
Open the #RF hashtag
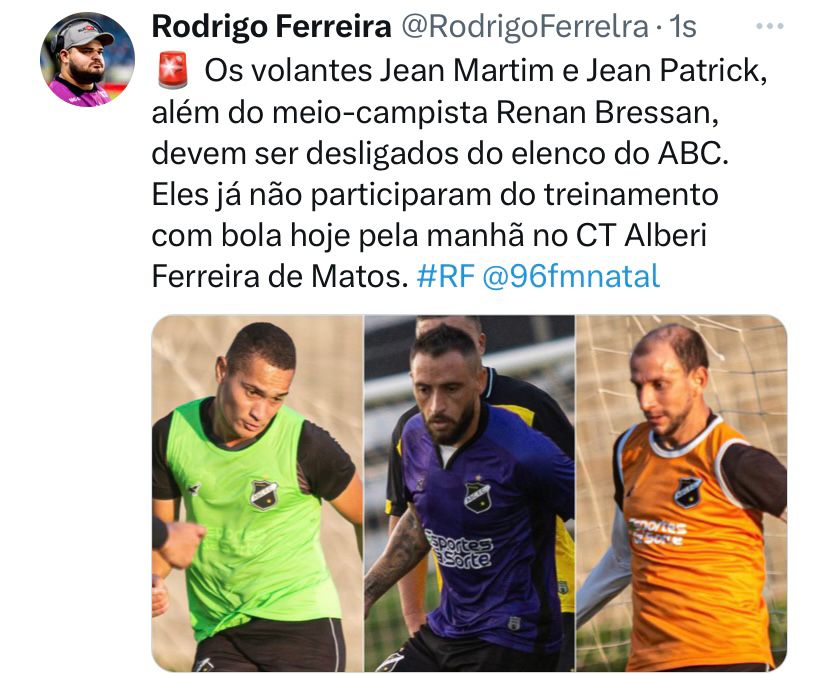coord(446,276)
